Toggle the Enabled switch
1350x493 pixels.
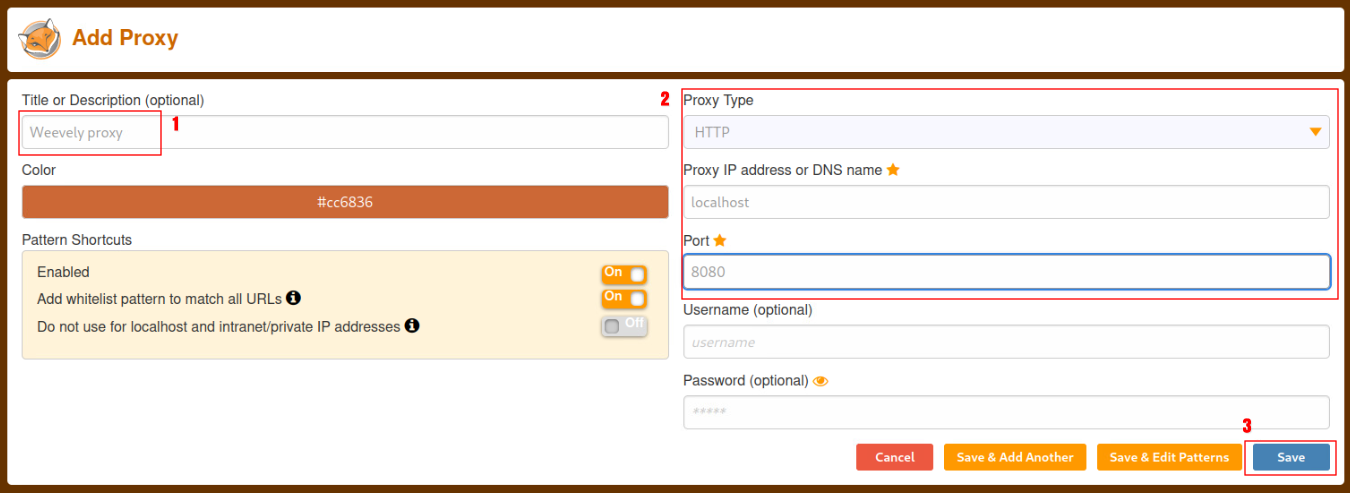pos(624,274)
